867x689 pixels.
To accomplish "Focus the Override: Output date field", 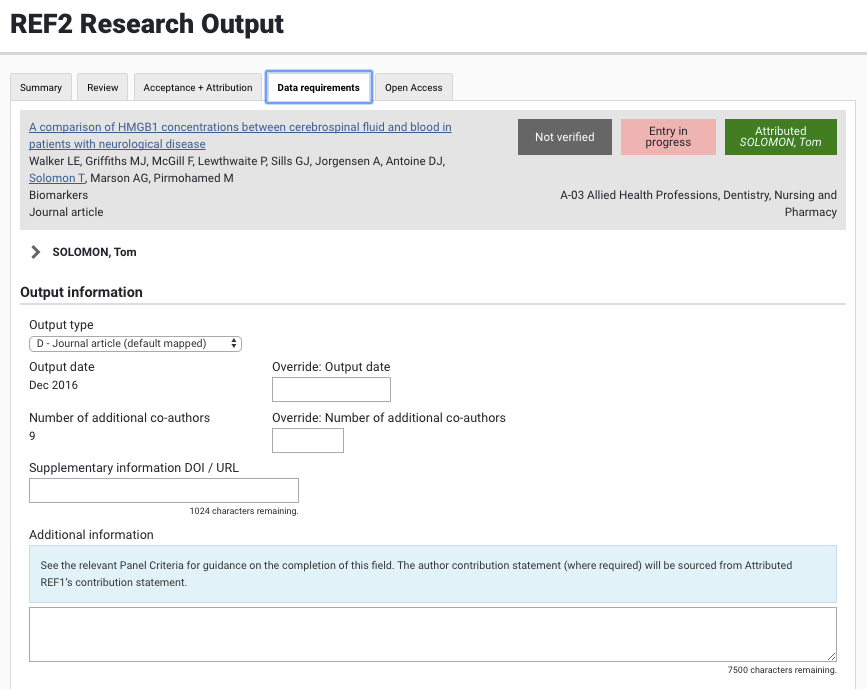I will coord(331,389).
